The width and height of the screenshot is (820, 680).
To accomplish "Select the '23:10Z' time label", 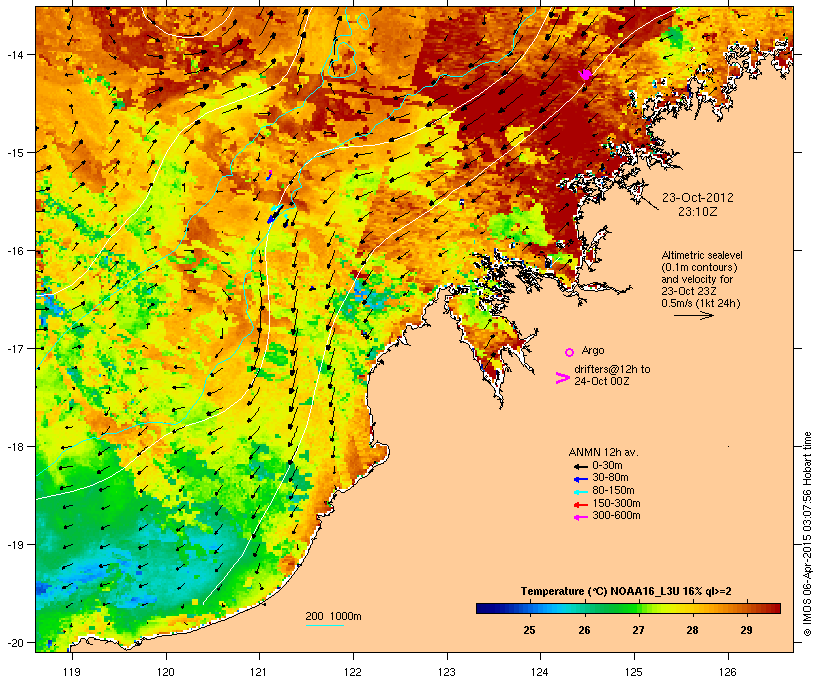I will 698,212.
